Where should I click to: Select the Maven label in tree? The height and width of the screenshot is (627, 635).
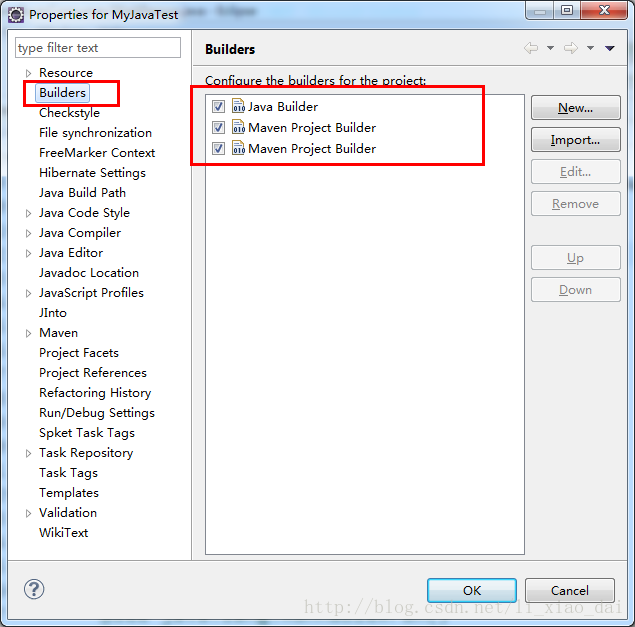pyautogui.click(x=58, y=333)
